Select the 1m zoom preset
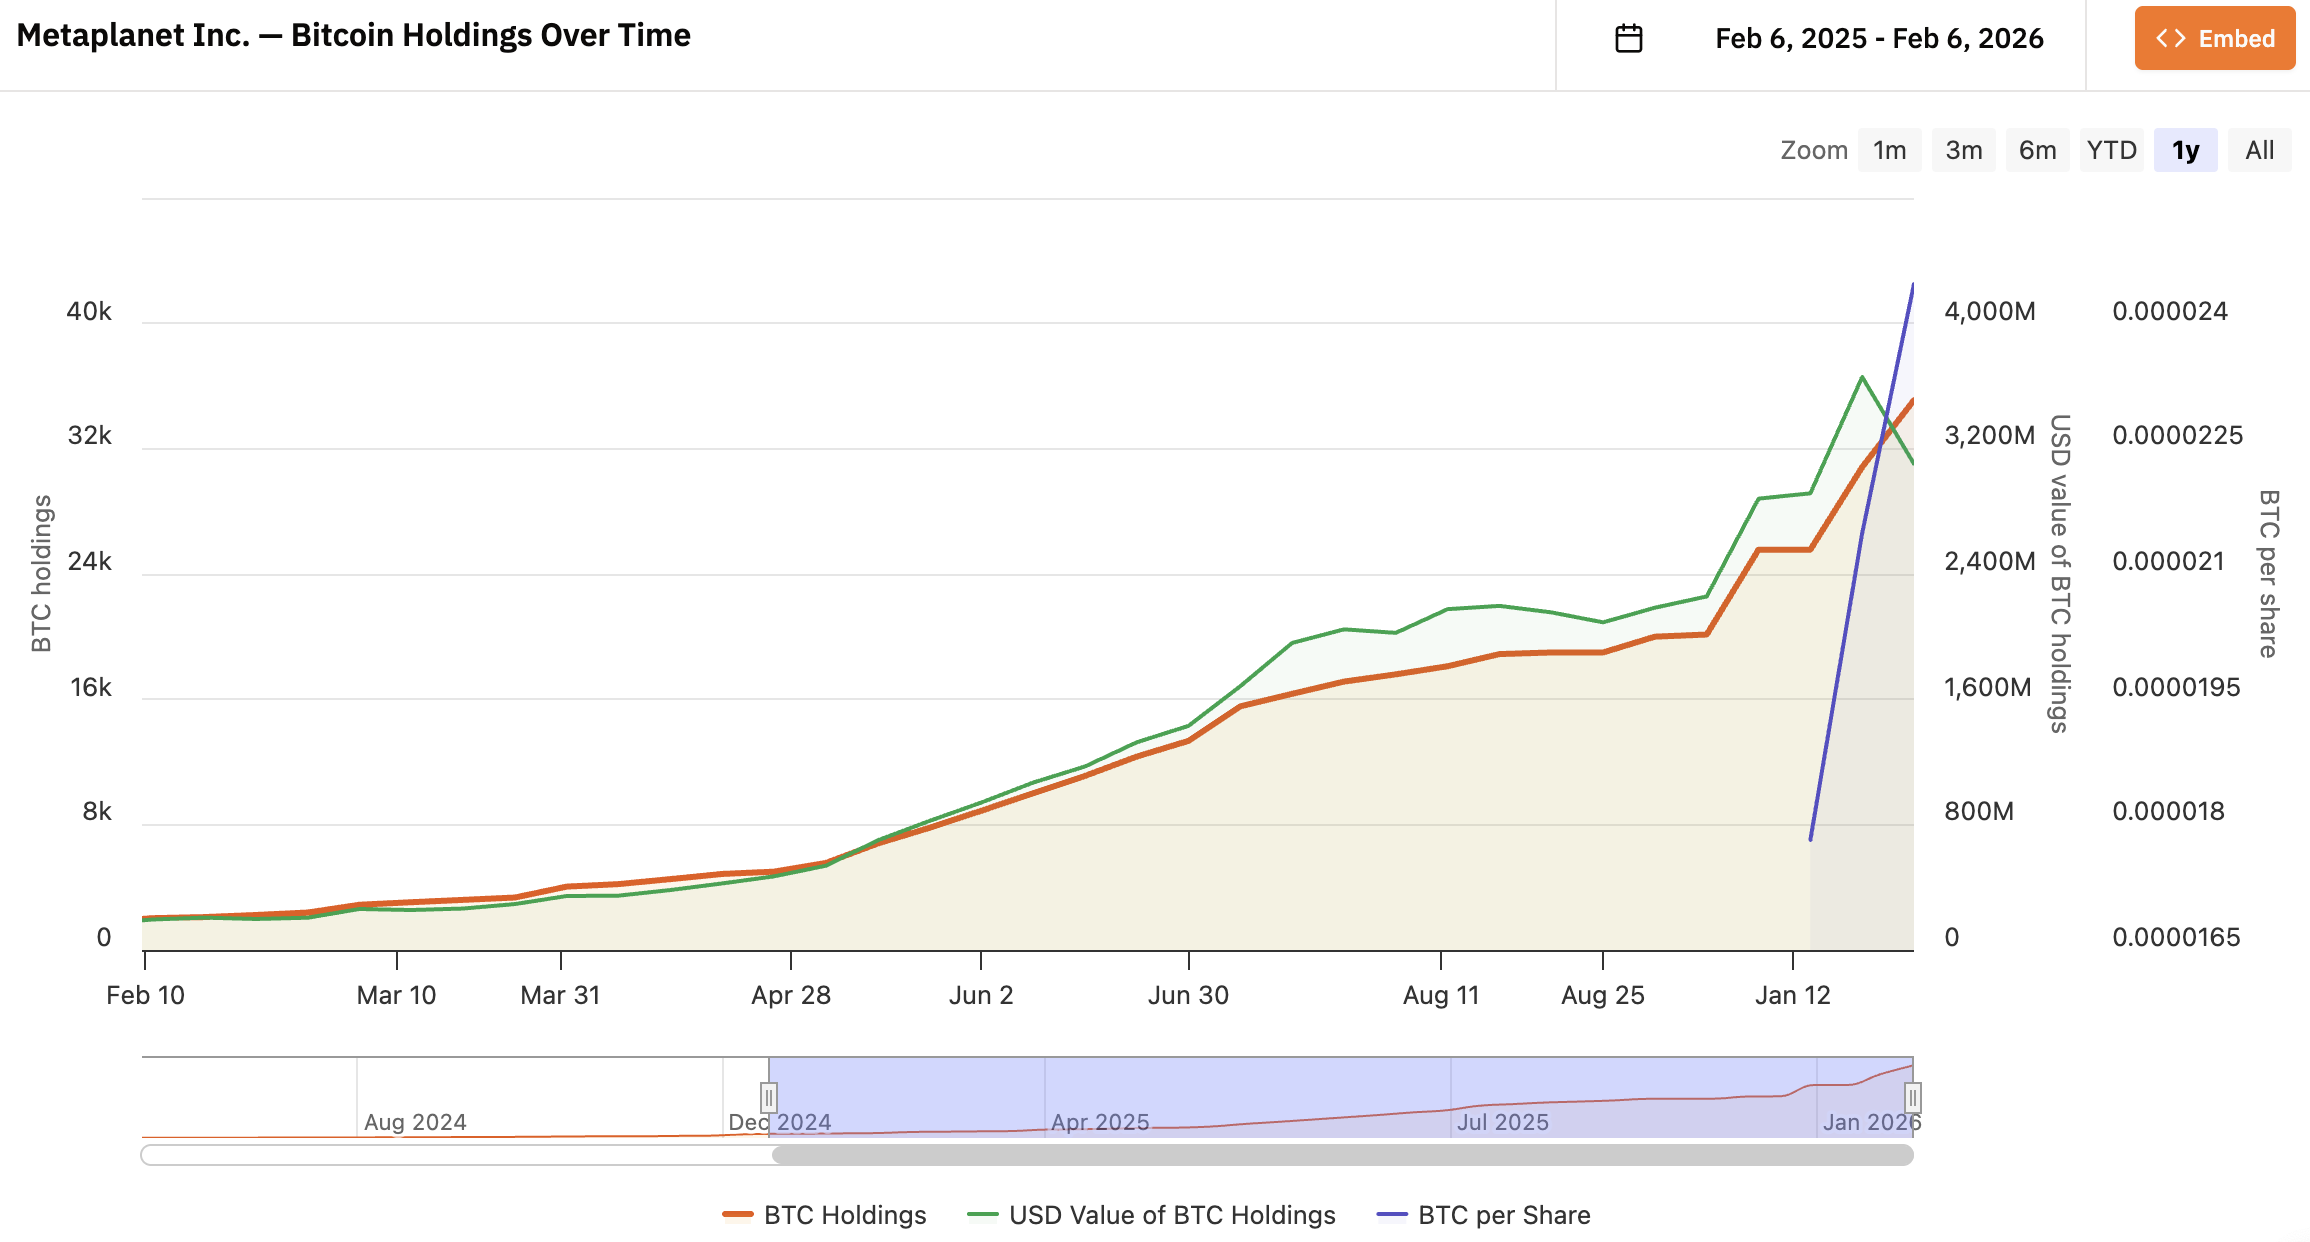 (x=1889, y=149)
